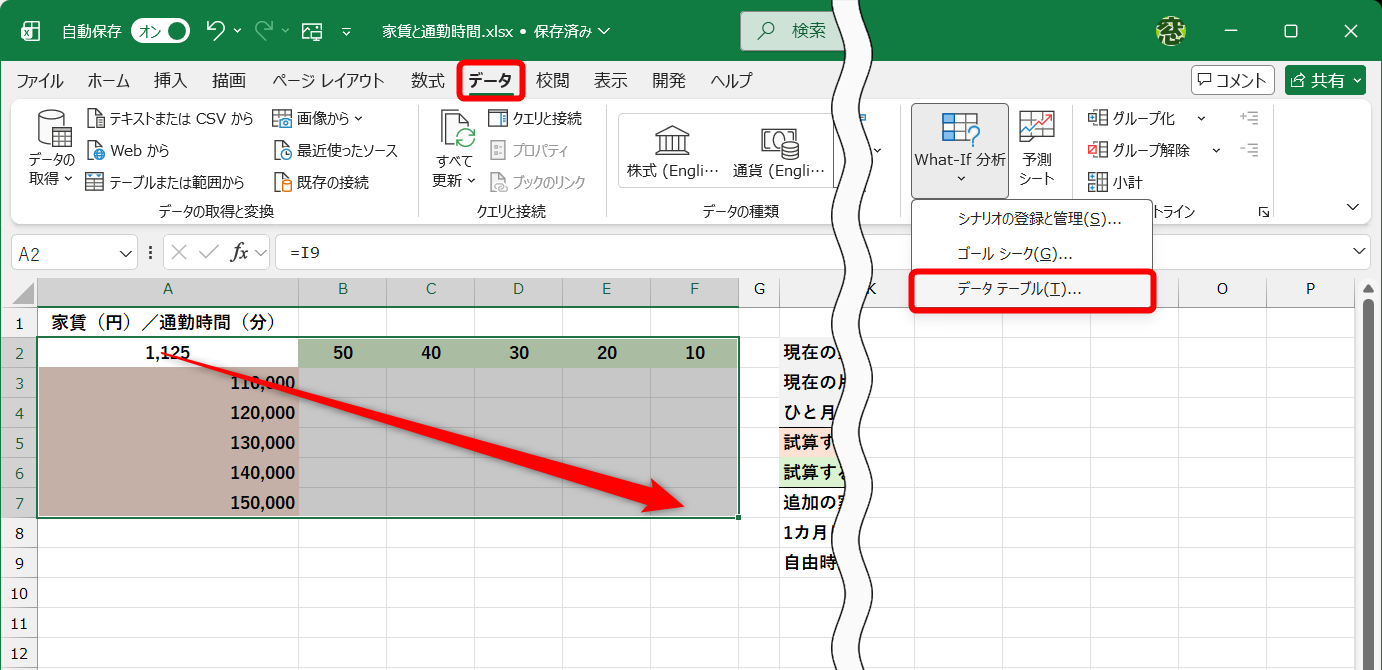Open the データの取得 button
Viewport: 1382px width, 670px height.
point(51,148)
